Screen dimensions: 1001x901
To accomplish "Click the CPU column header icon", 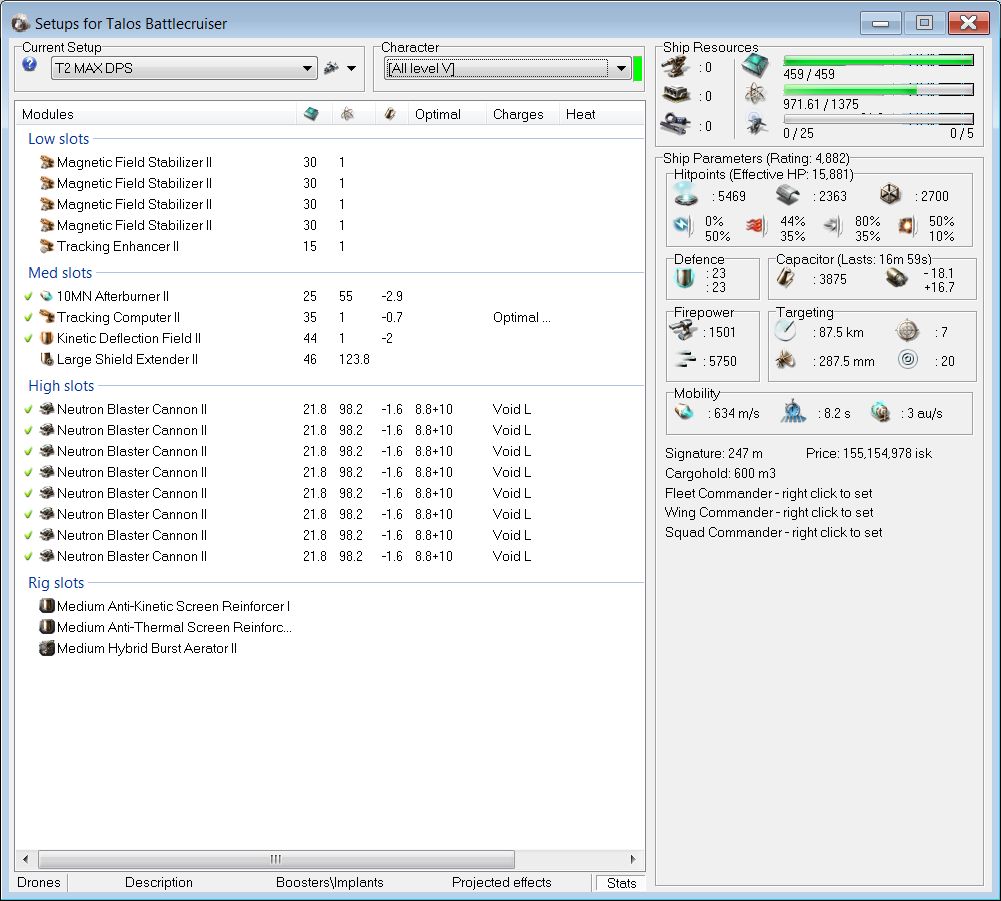I will pos(311,114).
